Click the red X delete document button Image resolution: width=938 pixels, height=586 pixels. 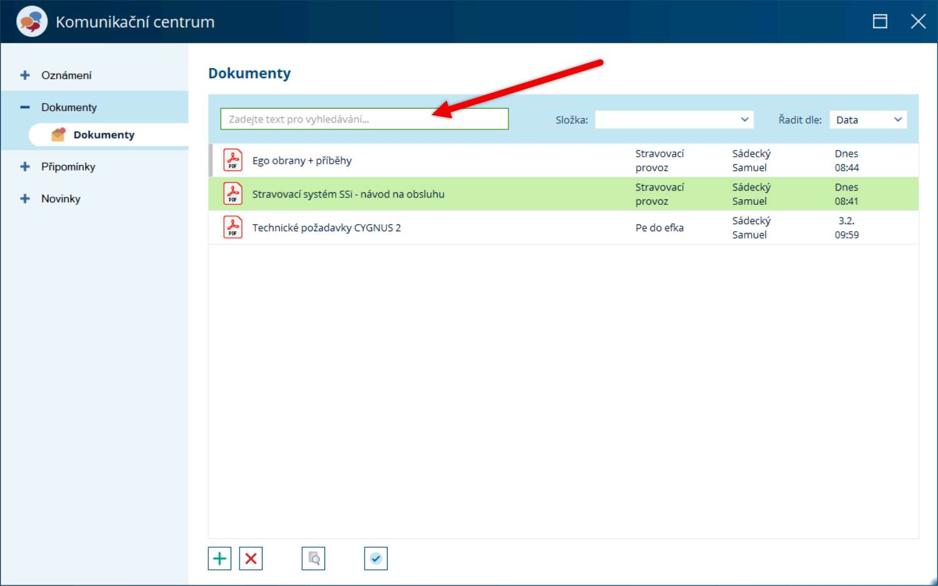[251, 558]
